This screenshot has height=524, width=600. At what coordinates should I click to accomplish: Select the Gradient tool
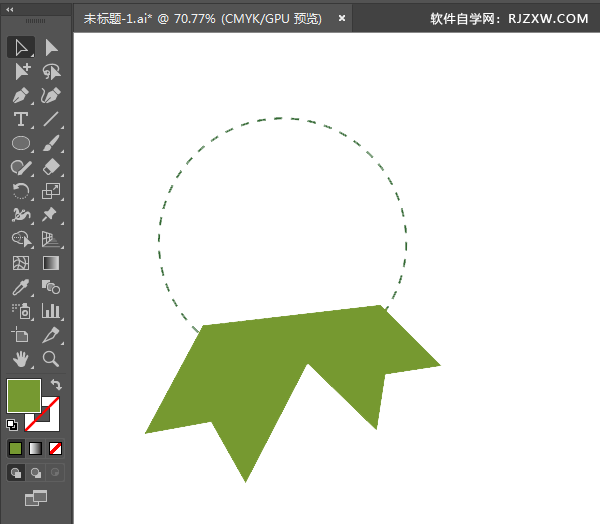click(51, 263)
